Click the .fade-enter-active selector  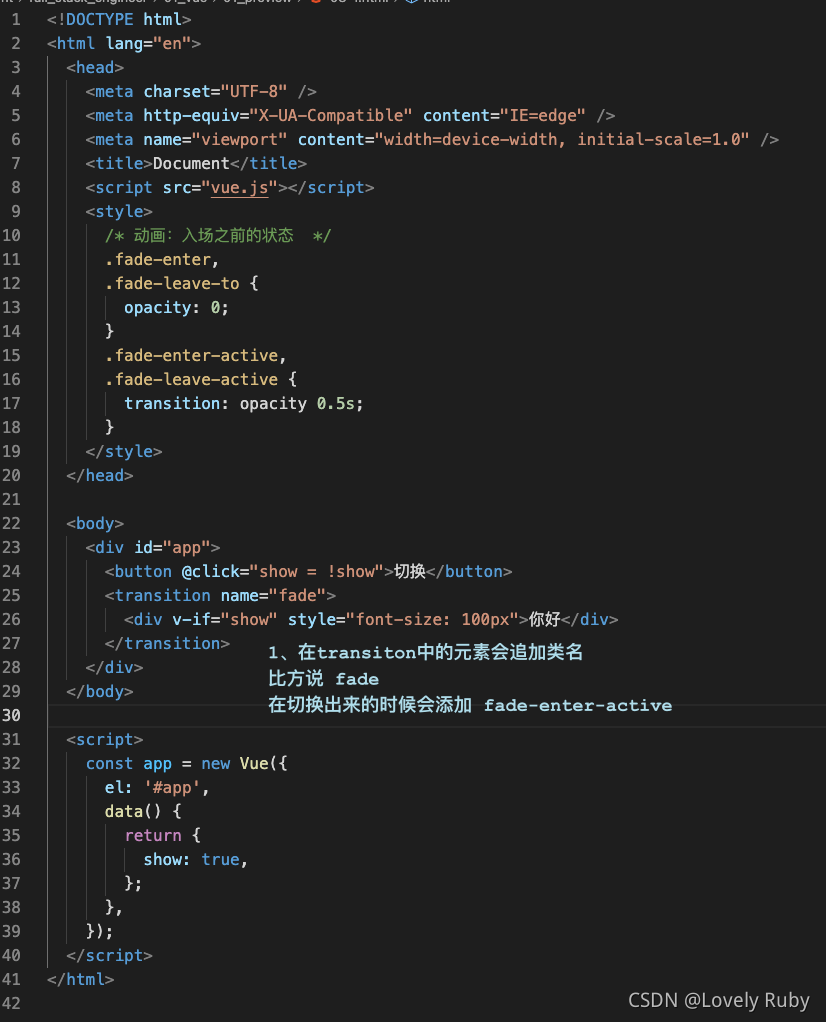pyautogui.click(x=192, y=355)
